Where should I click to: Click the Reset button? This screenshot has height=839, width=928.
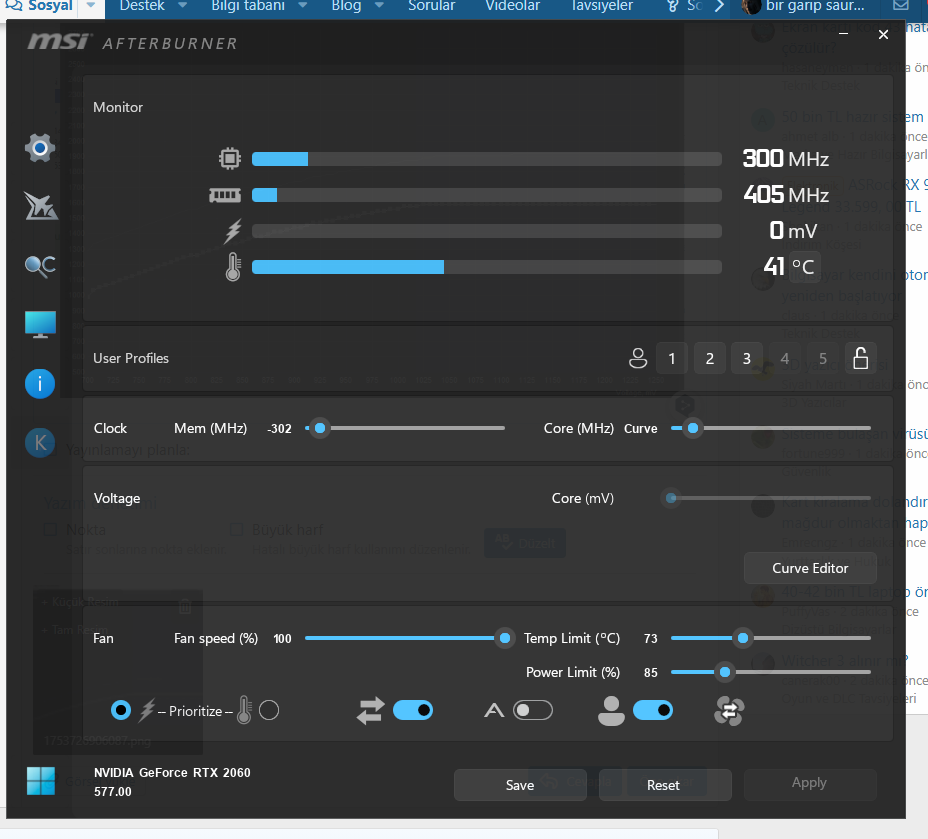pos(663,785)
